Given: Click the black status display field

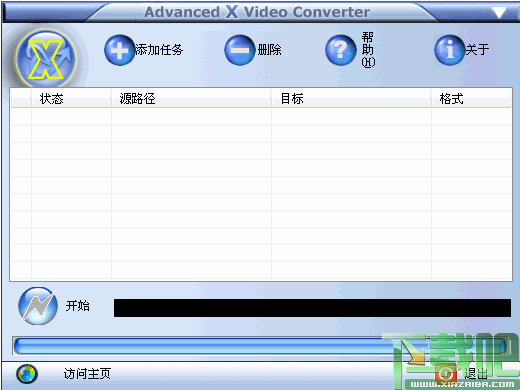Looking at the screenshot, I should pos(312,308).
